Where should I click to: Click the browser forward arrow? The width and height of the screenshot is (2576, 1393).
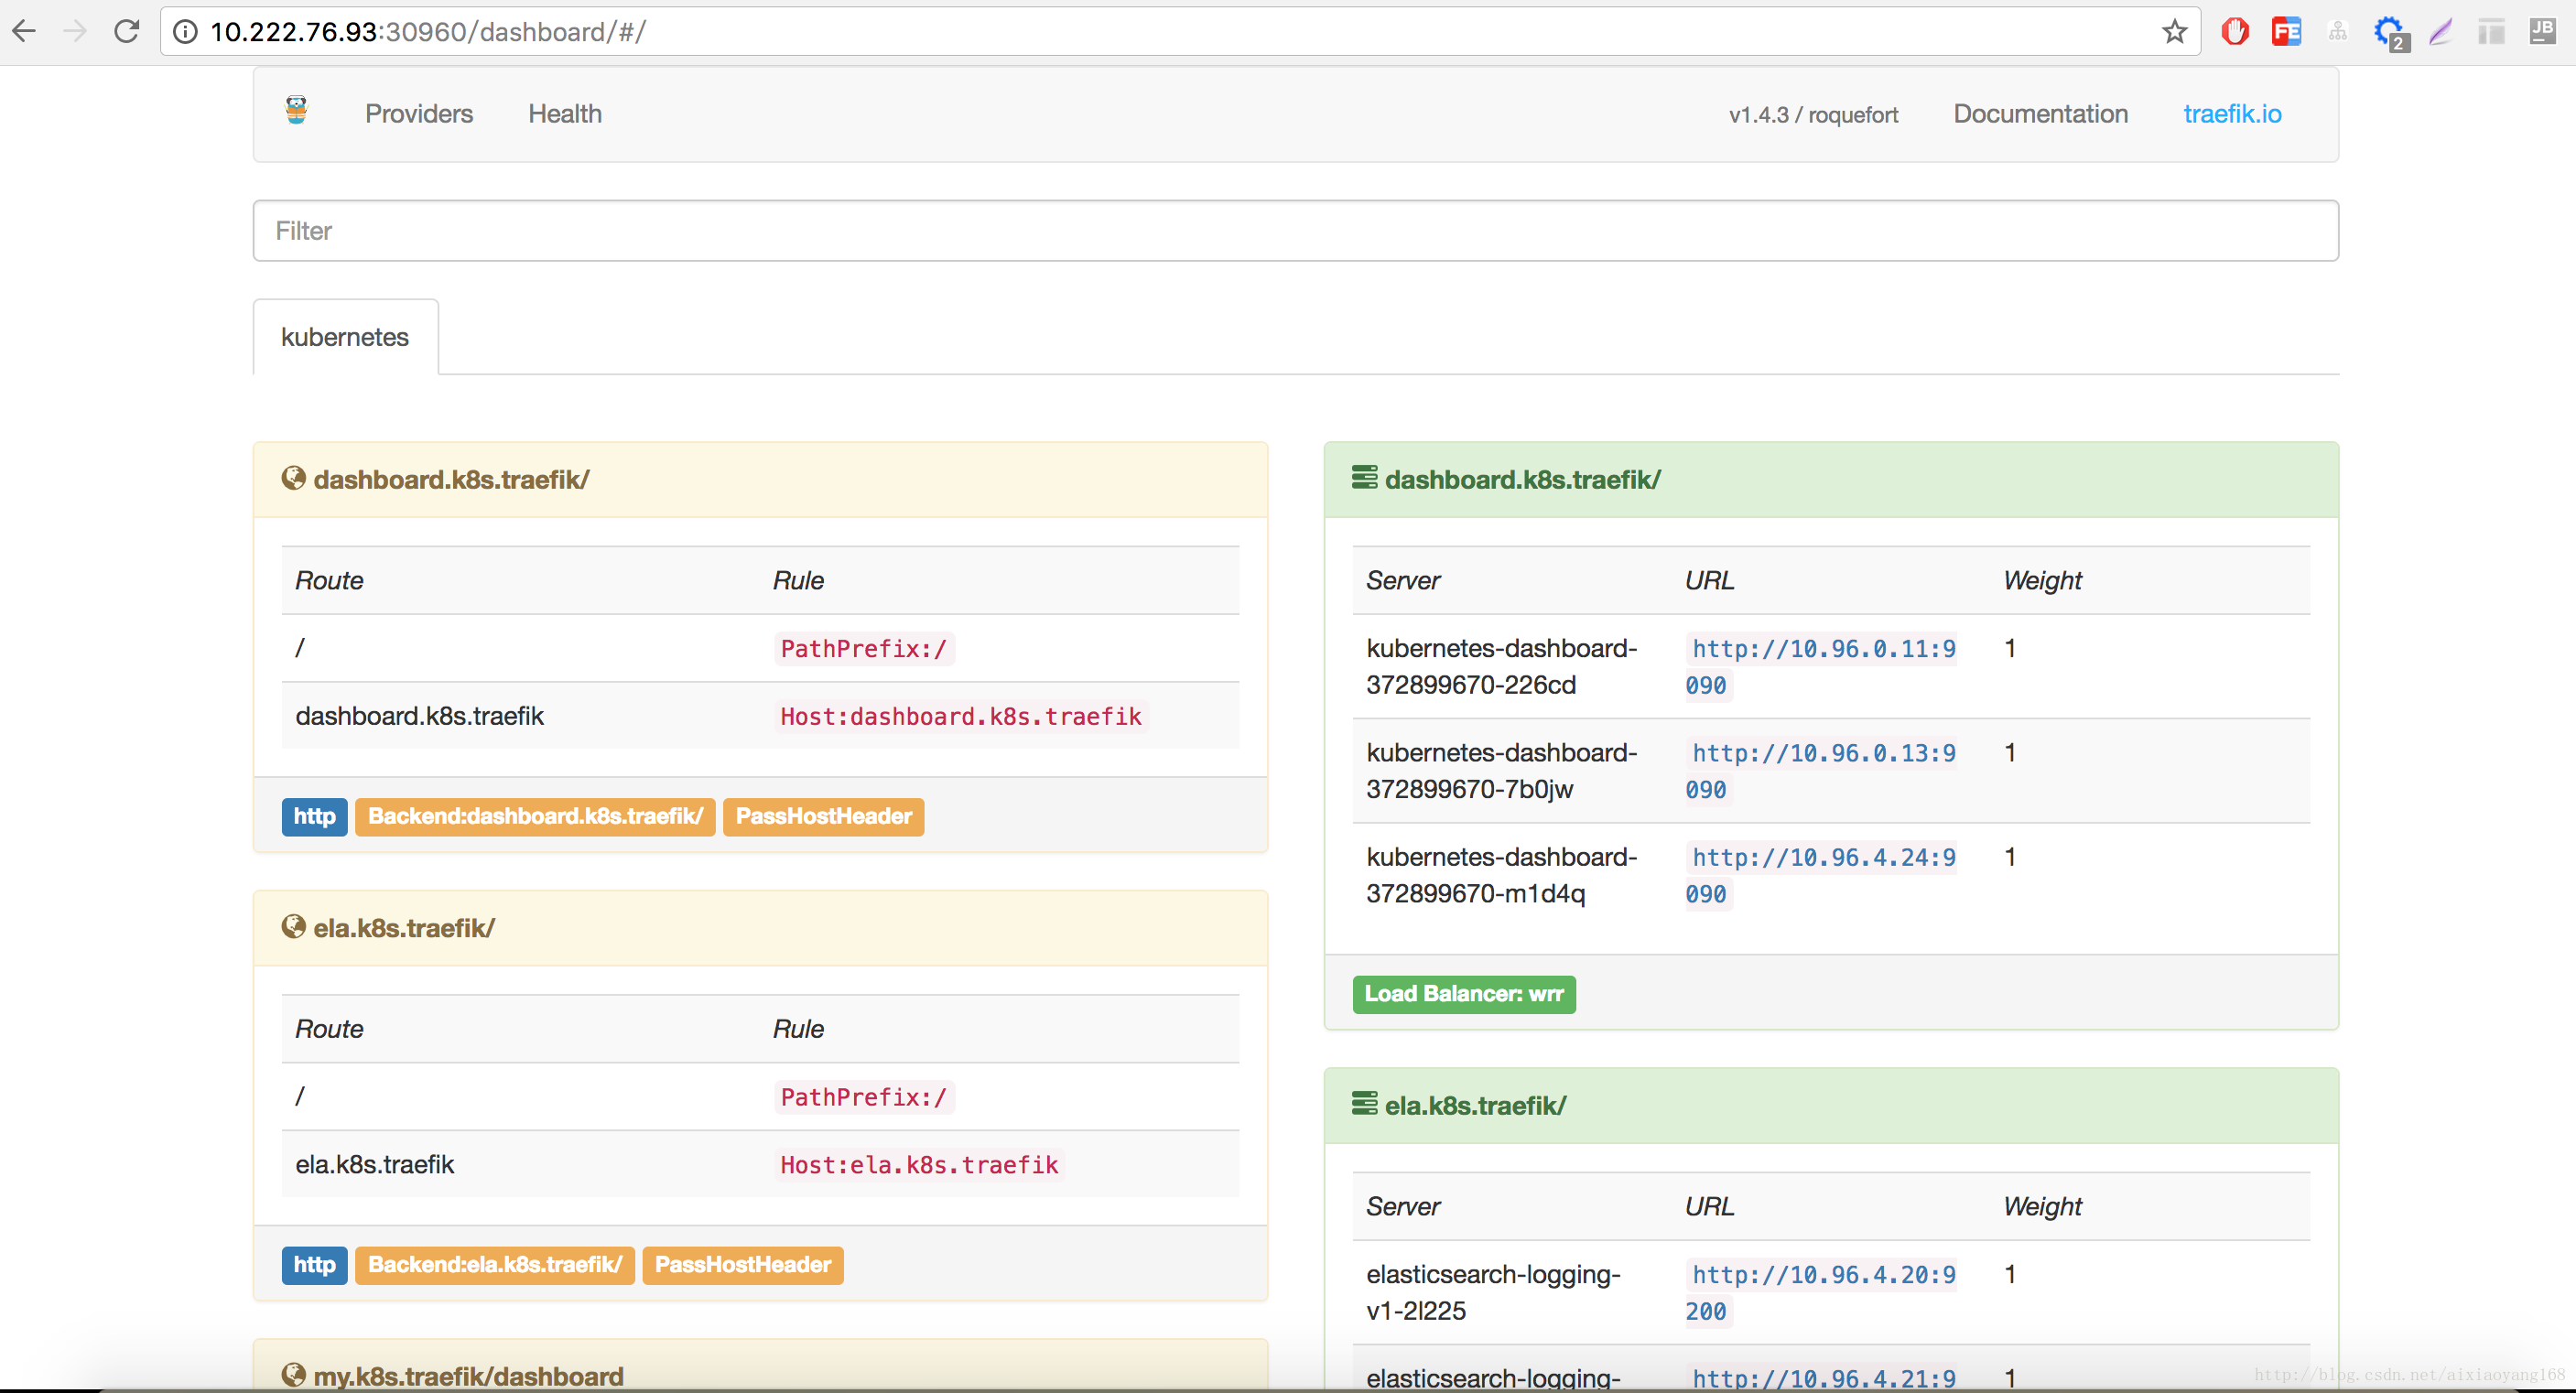coord(75,31)
